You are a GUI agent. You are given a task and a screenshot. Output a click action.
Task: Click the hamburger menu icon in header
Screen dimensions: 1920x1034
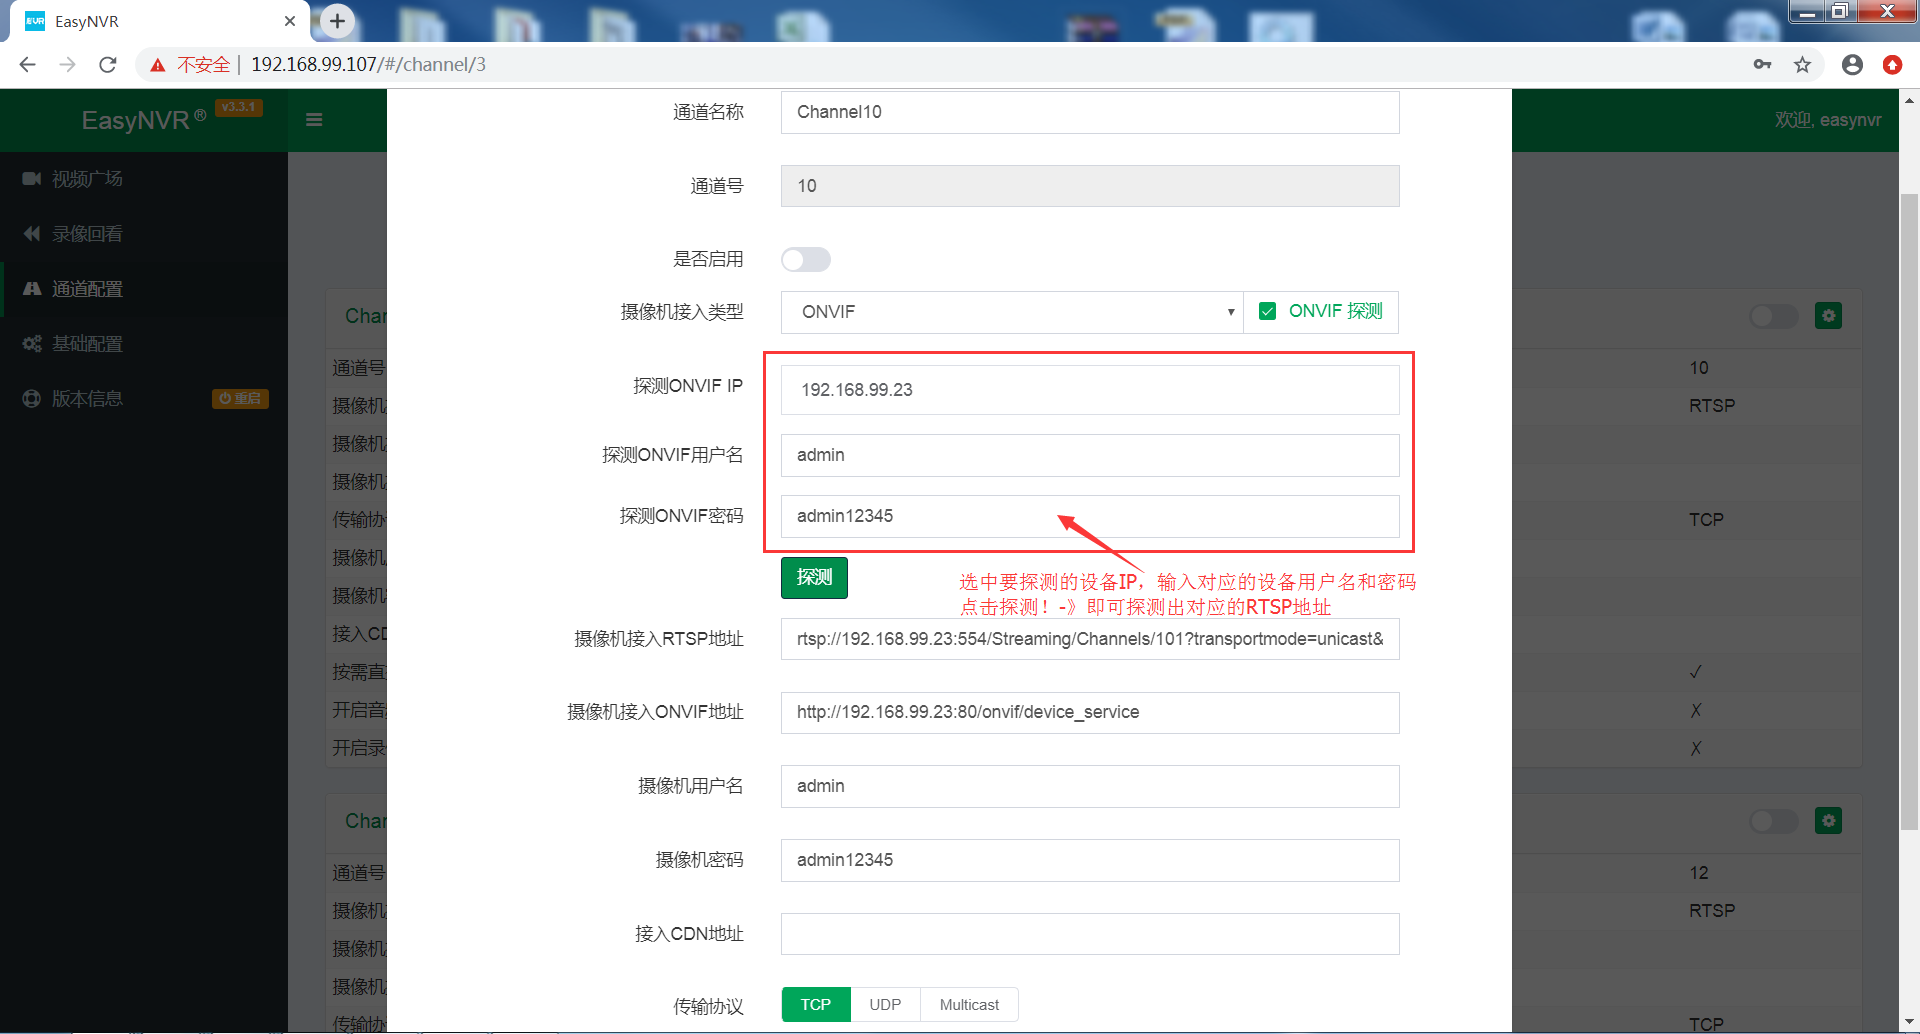click(x=314, y=120)
